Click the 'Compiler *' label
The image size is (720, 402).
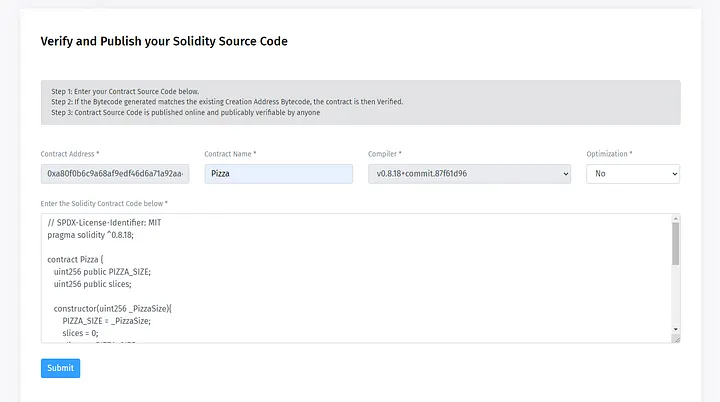(x=385, y=154)
